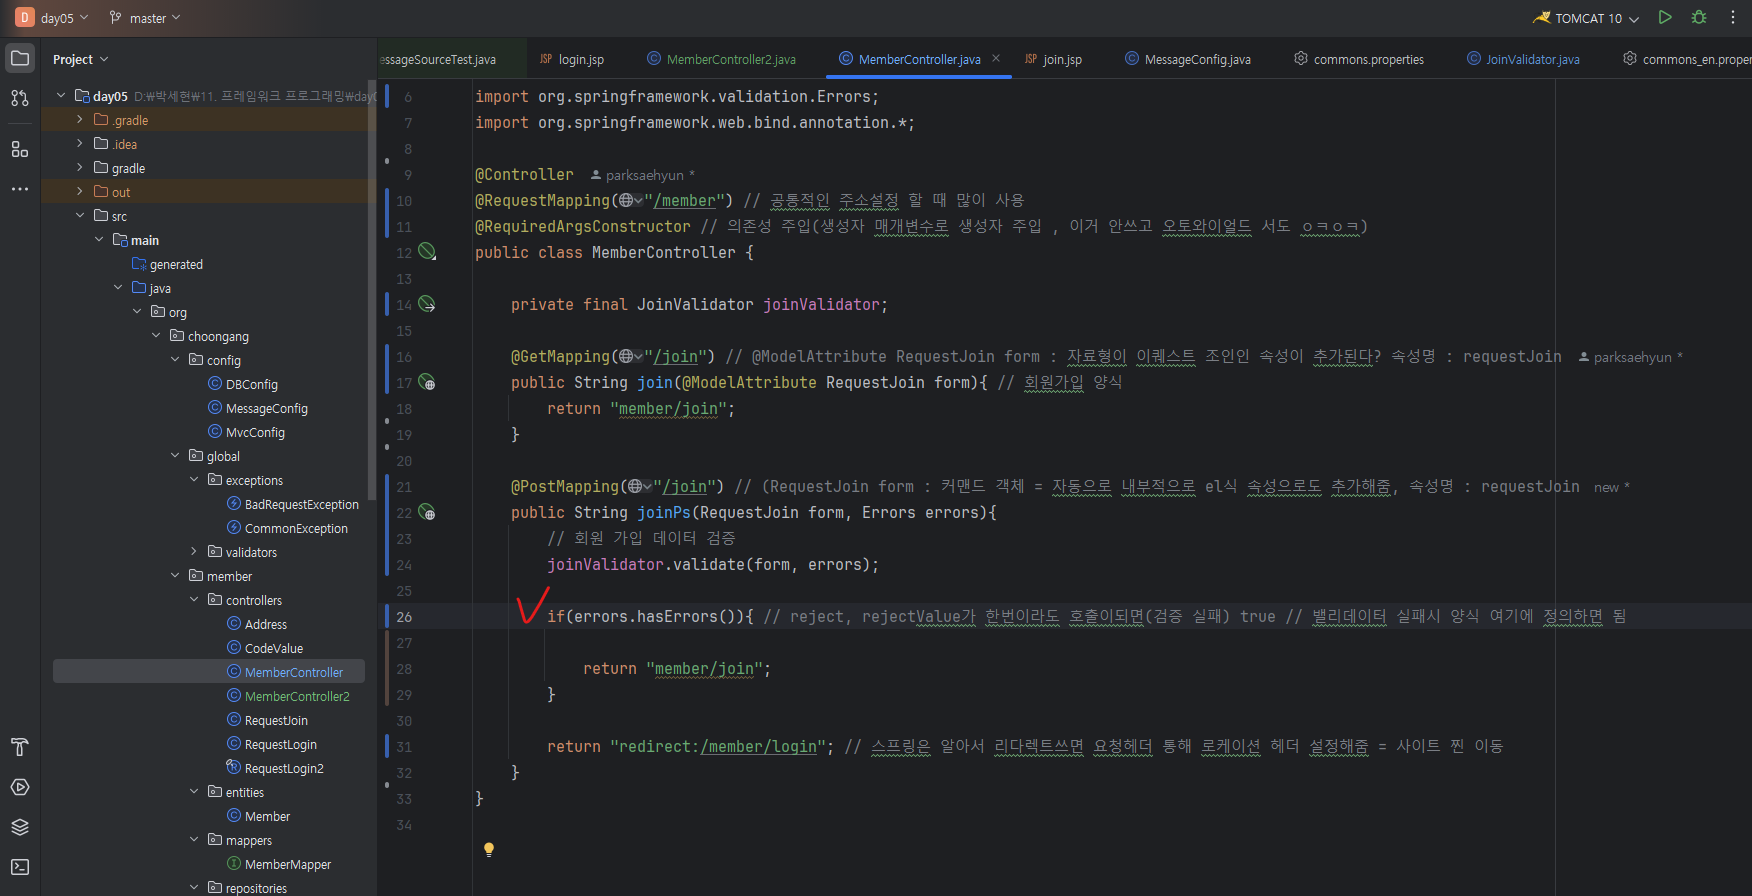Open the Layers tool window icon
Image resolution: width=1752 pixels, height=896 pixels.
[20, 827]
